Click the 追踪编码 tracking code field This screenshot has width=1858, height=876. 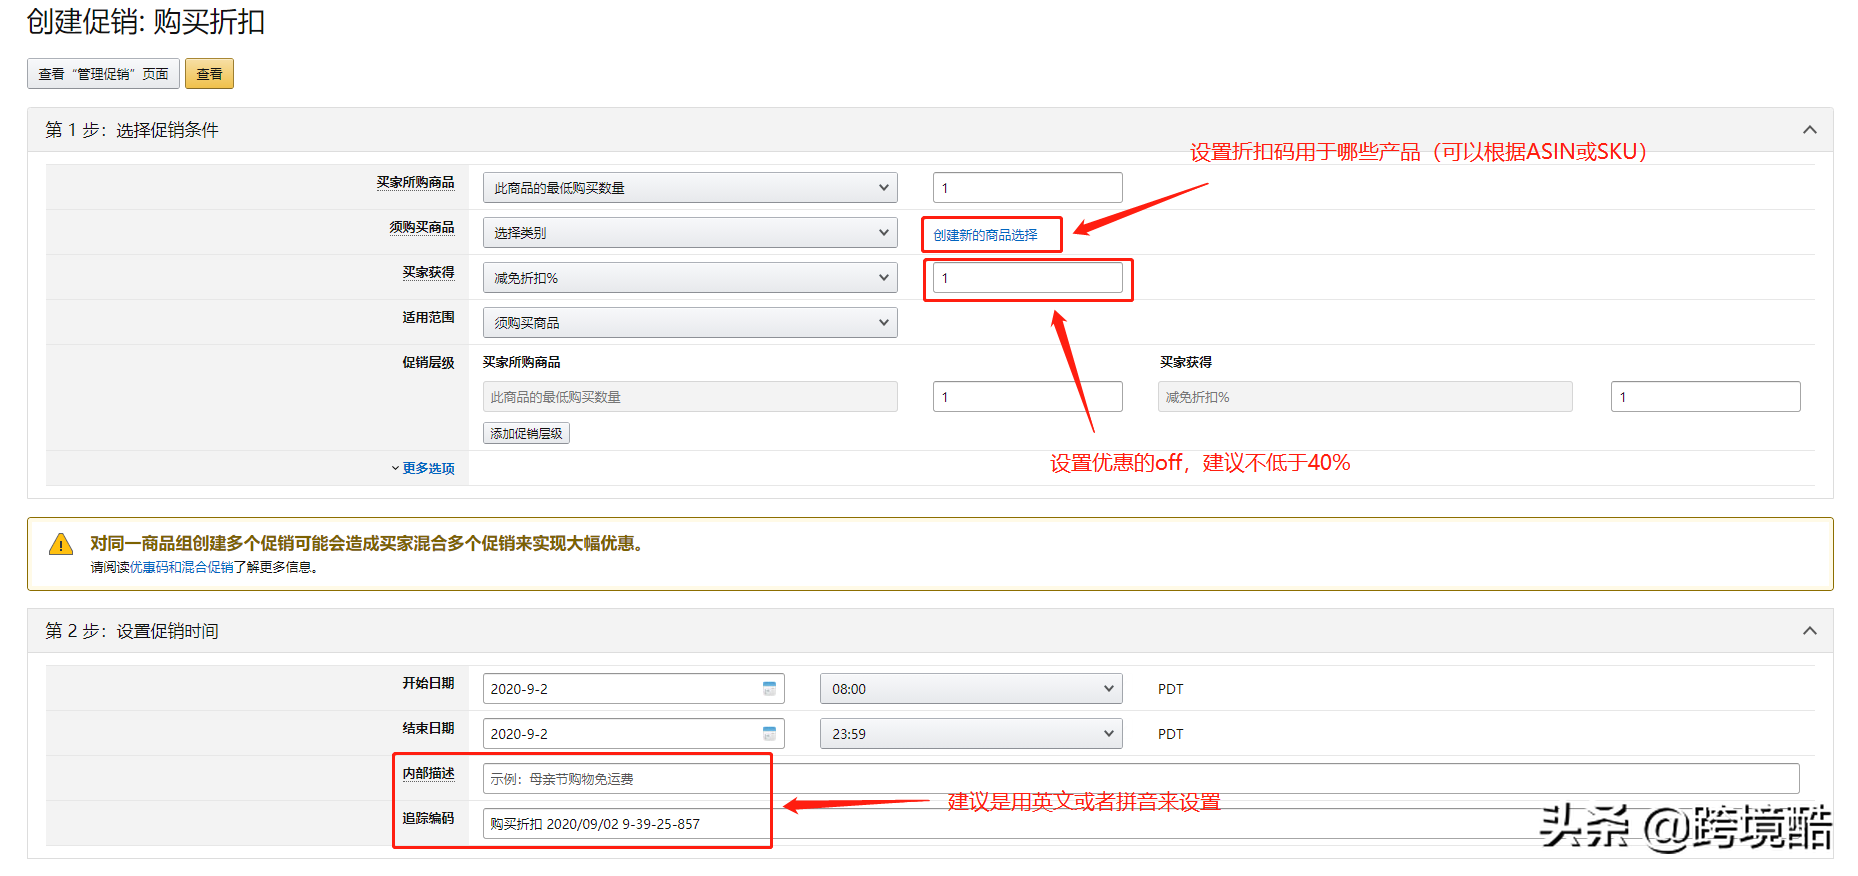(x=1140, y=824)
